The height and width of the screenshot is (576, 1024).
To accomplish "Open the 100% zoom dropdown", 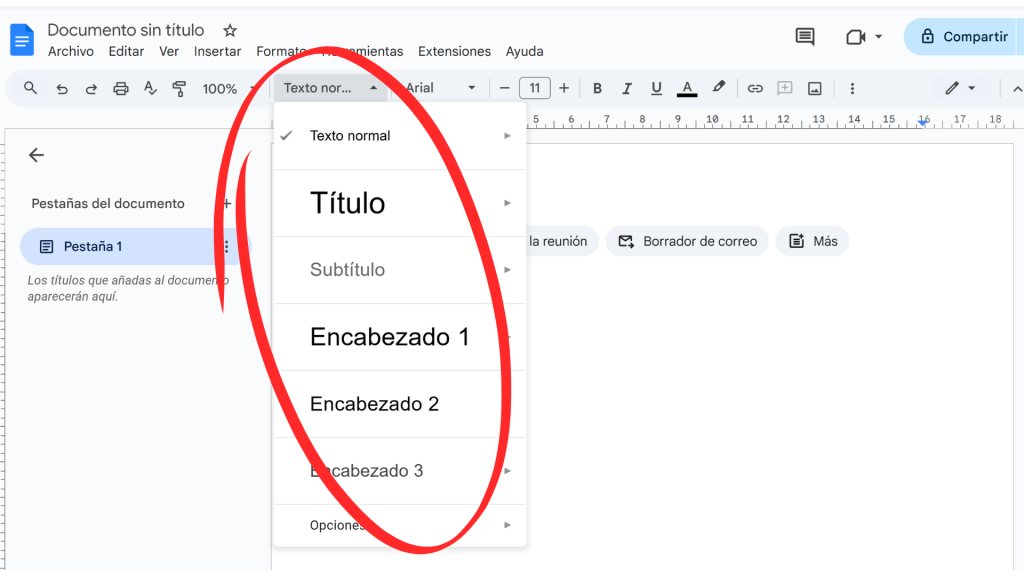I will pos(227,88).
